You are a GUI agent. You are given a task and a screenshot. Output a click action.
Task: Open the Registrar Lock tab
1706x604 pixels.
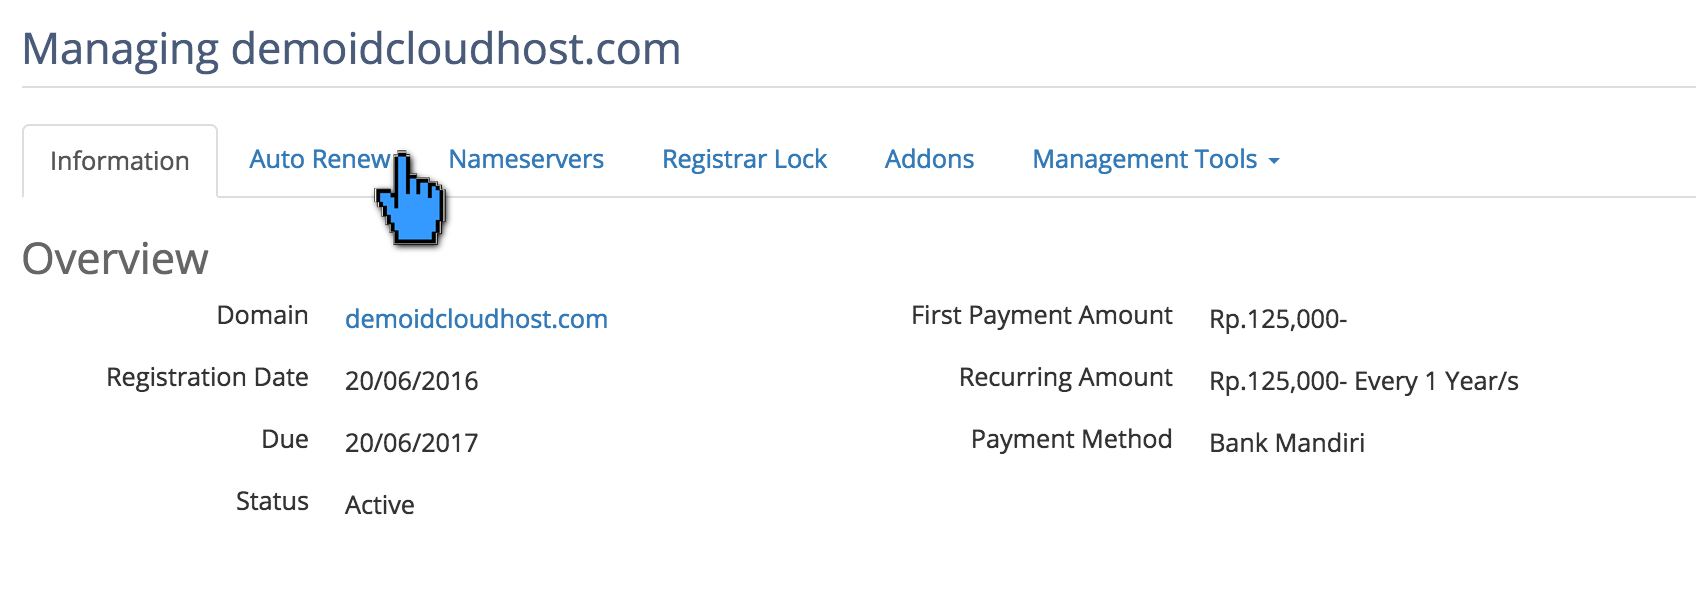coord(744,158)
